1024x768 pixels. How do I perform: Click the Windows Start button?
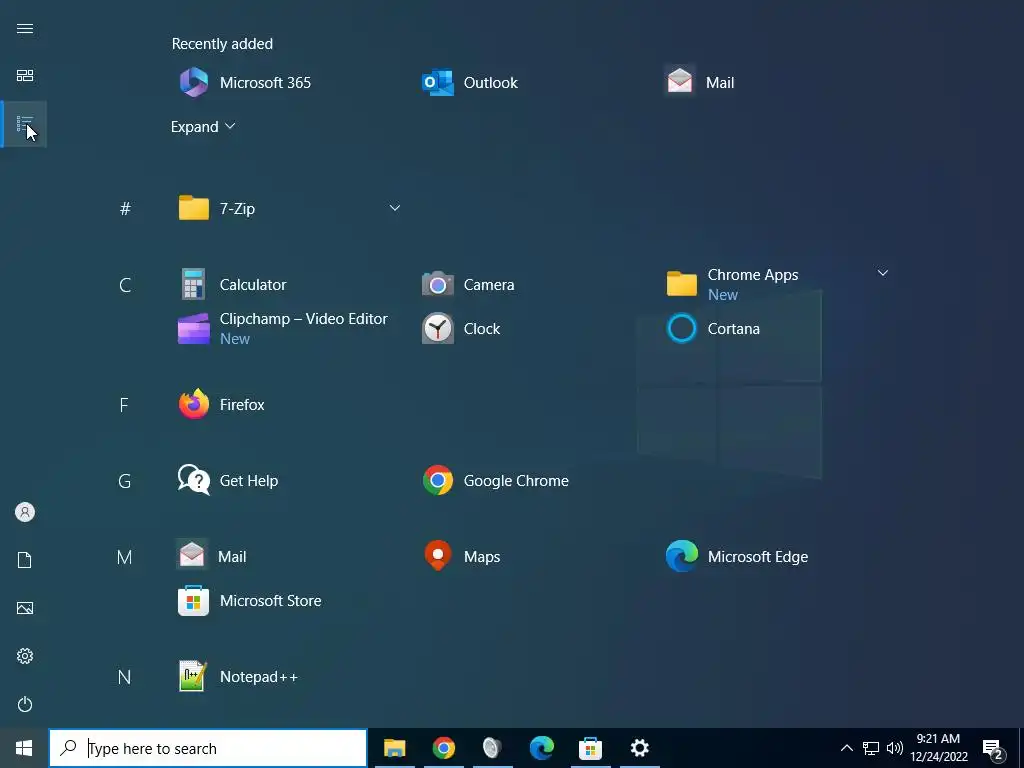[24, 748]
